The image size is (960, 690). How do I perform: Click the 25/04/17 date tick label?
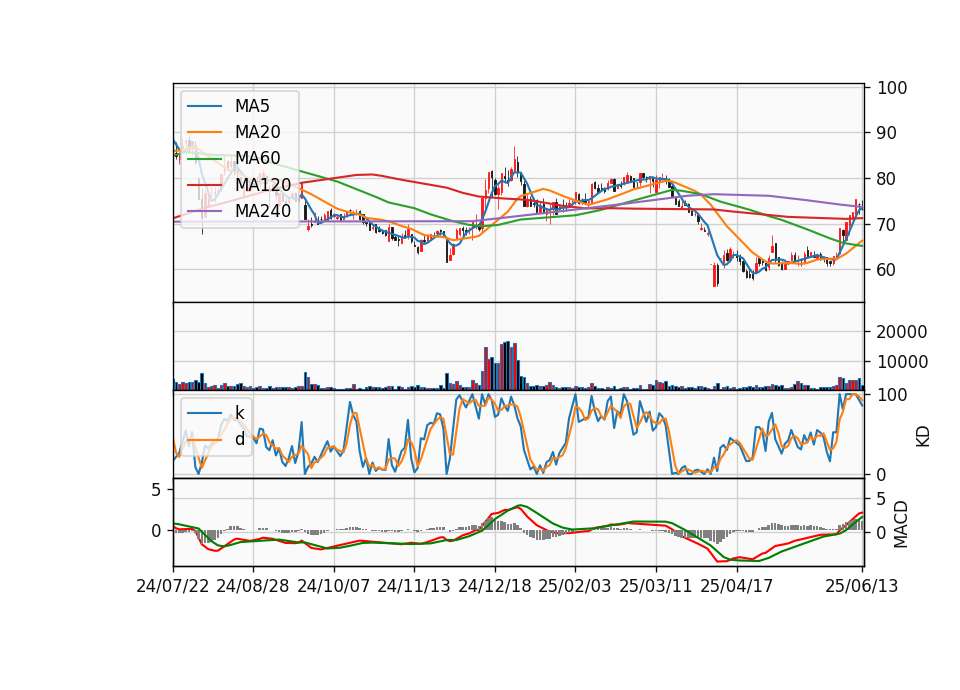pos(737,586)
